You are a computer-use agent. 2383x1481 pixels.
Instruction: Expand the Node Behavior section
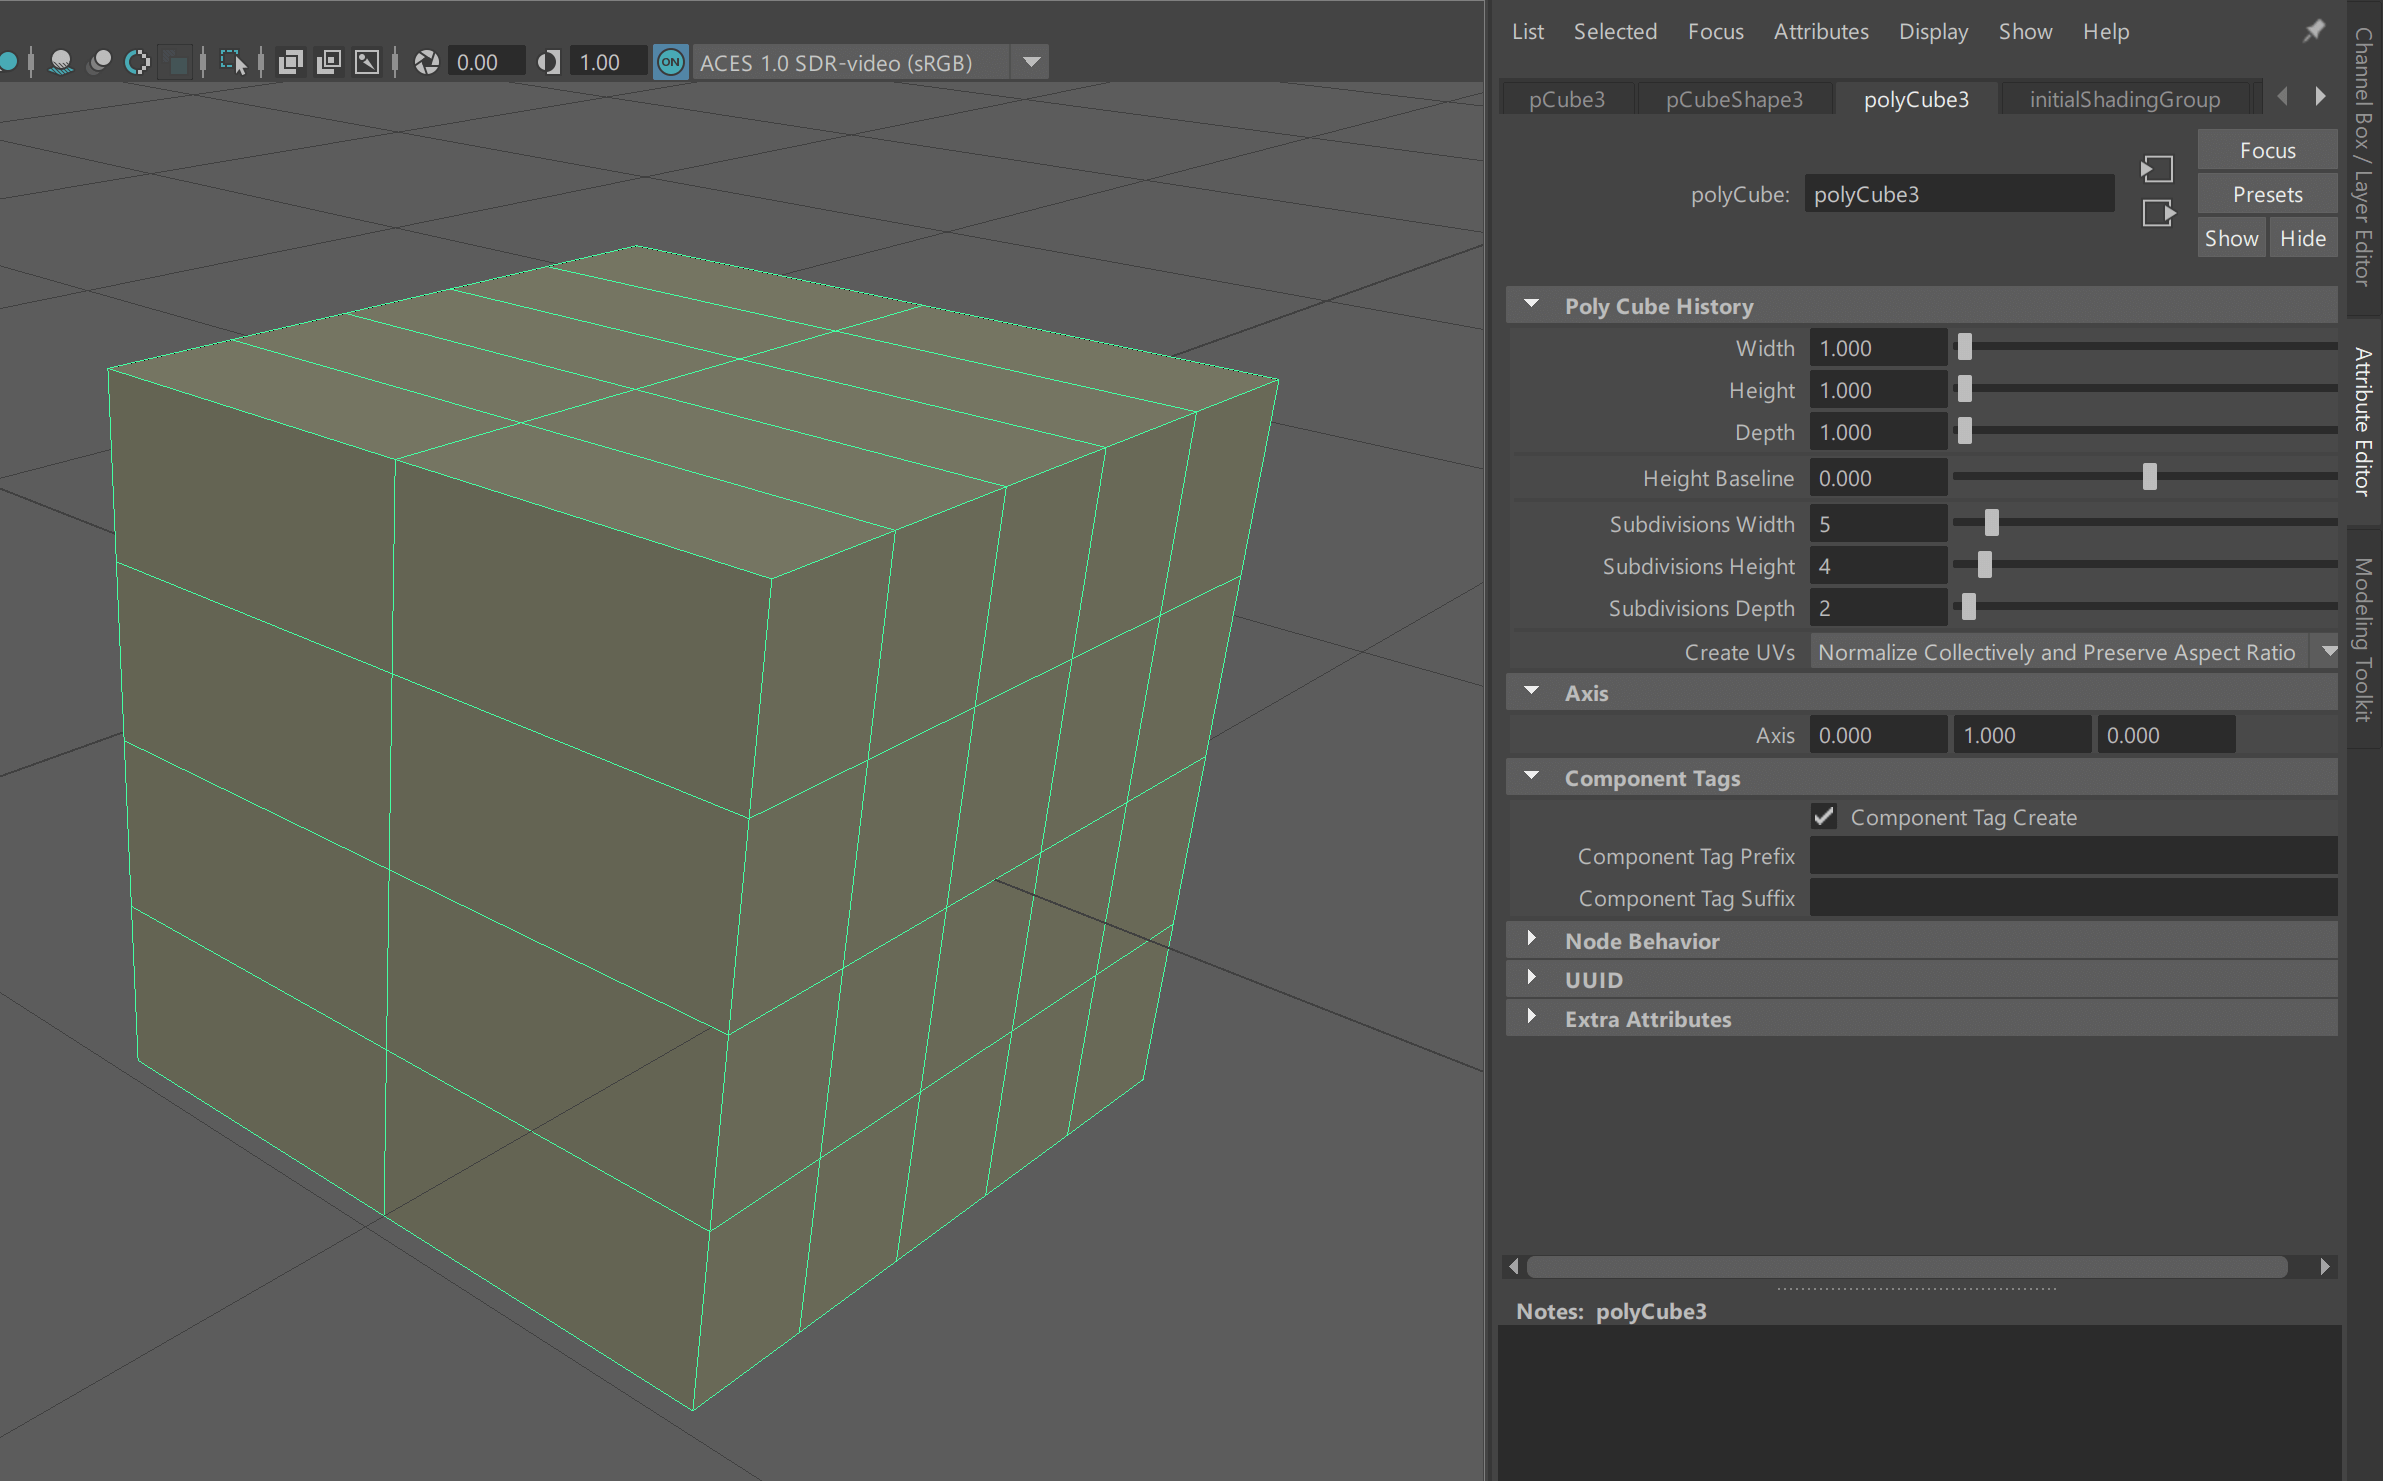1532,940
